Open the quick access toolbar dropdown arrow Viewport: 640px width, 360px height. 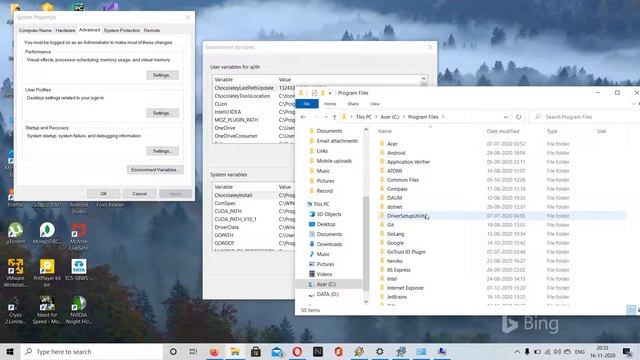[330, 93]
